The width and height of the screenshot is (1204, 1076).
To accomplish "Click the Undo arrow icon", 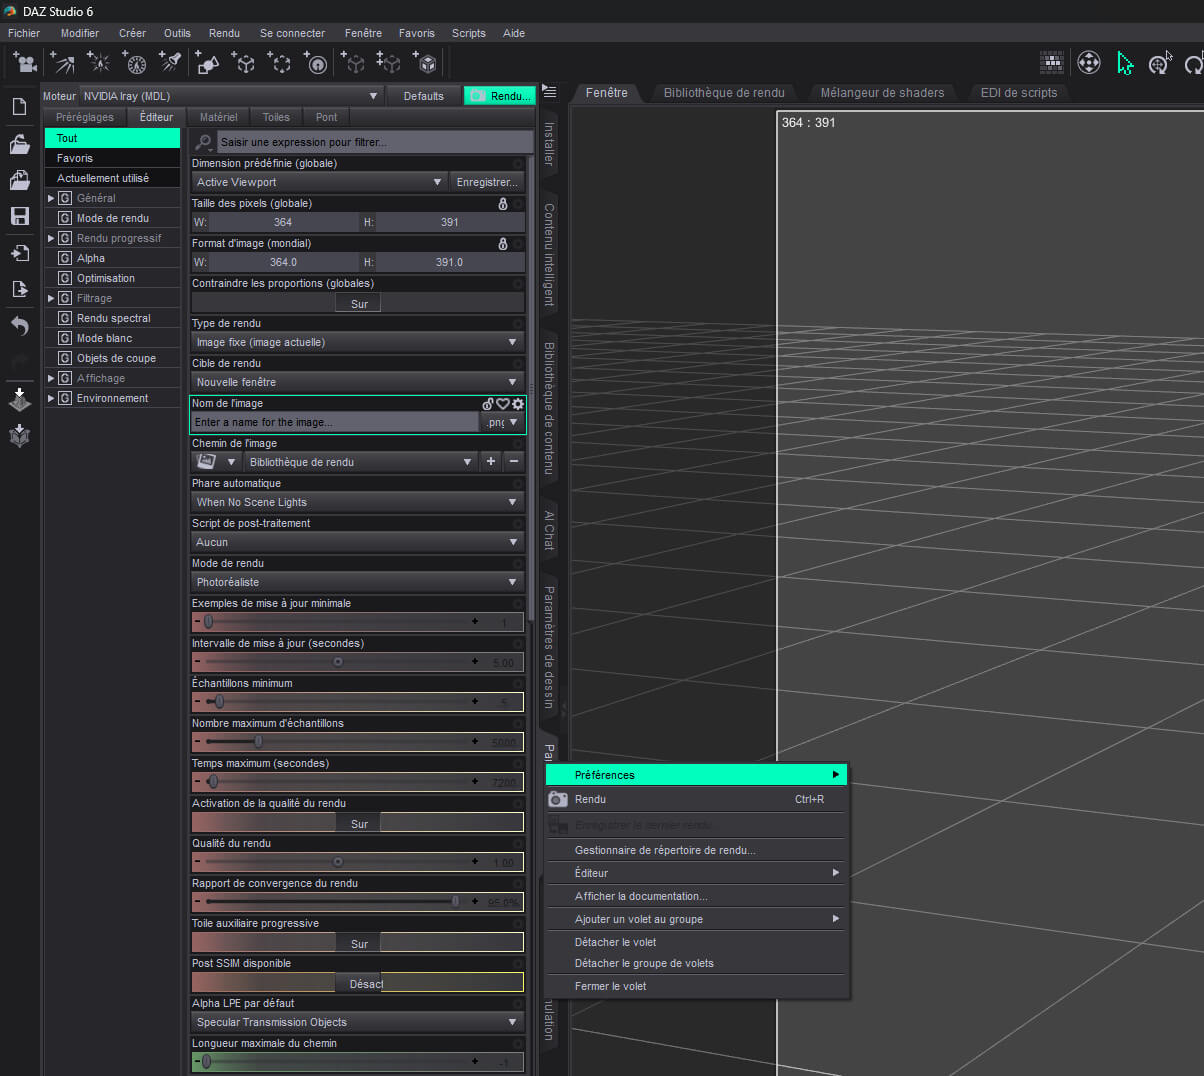I will coord(19,326).
